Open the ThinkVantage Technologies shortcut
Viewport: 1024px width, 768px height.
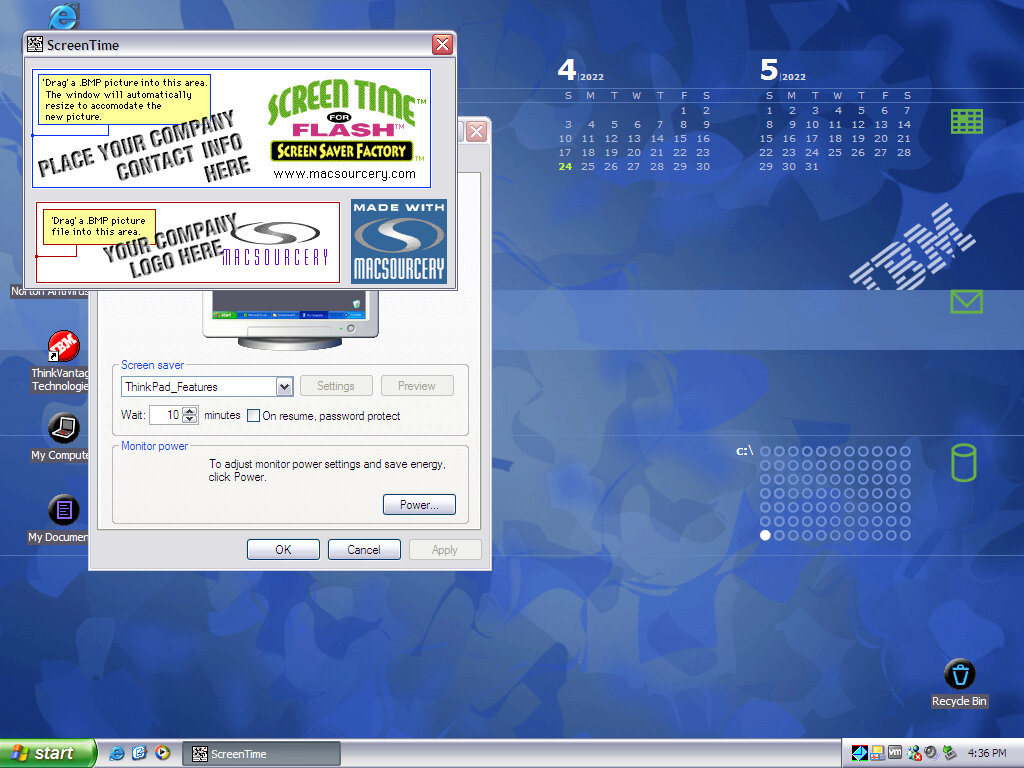[63, 348]
